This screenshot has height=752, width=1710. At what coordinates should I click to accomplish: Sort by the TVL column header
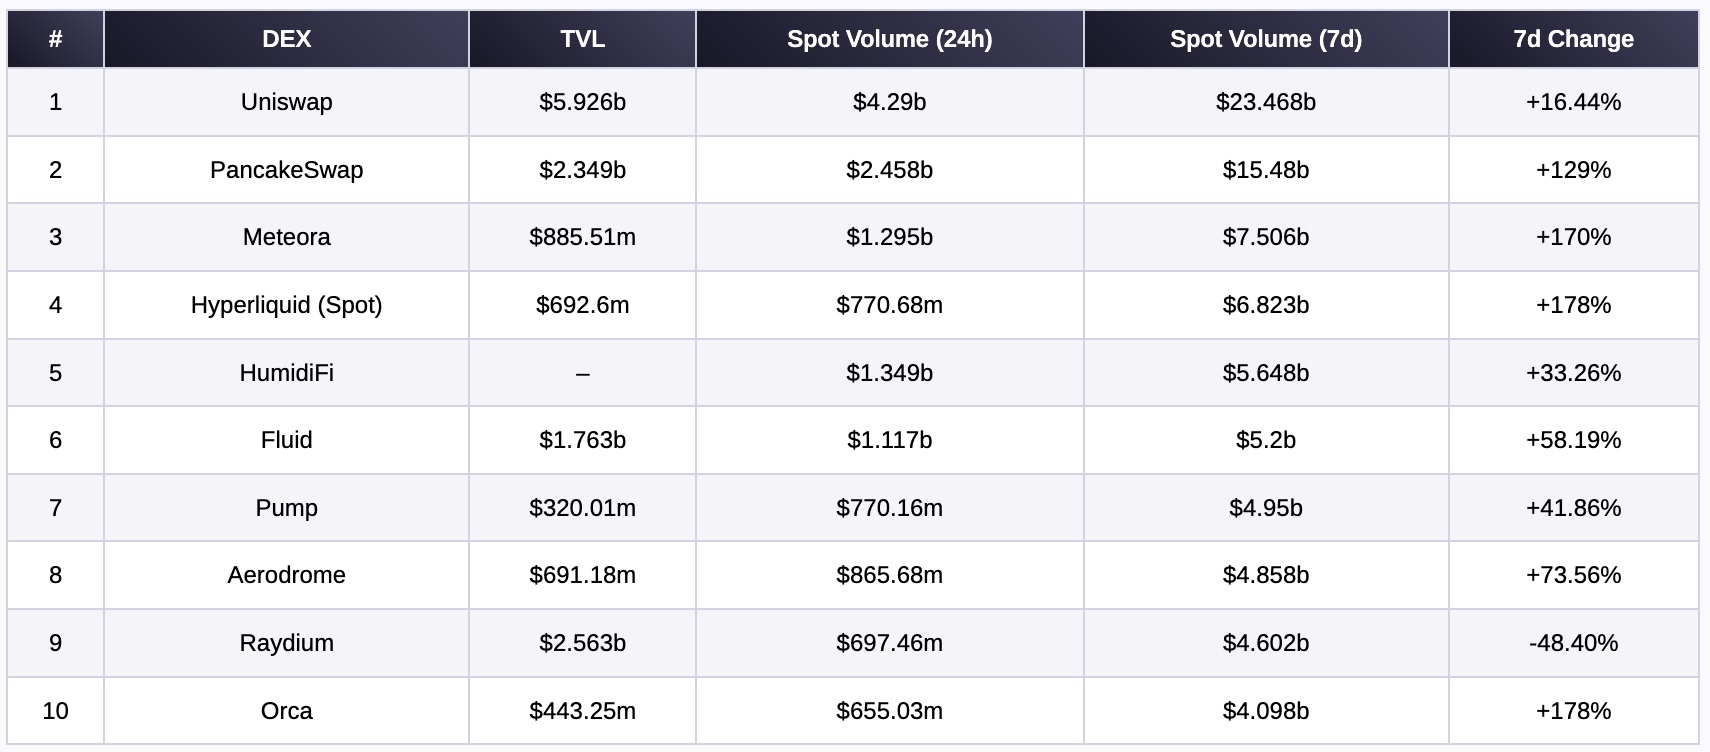[x=582, y=39]
